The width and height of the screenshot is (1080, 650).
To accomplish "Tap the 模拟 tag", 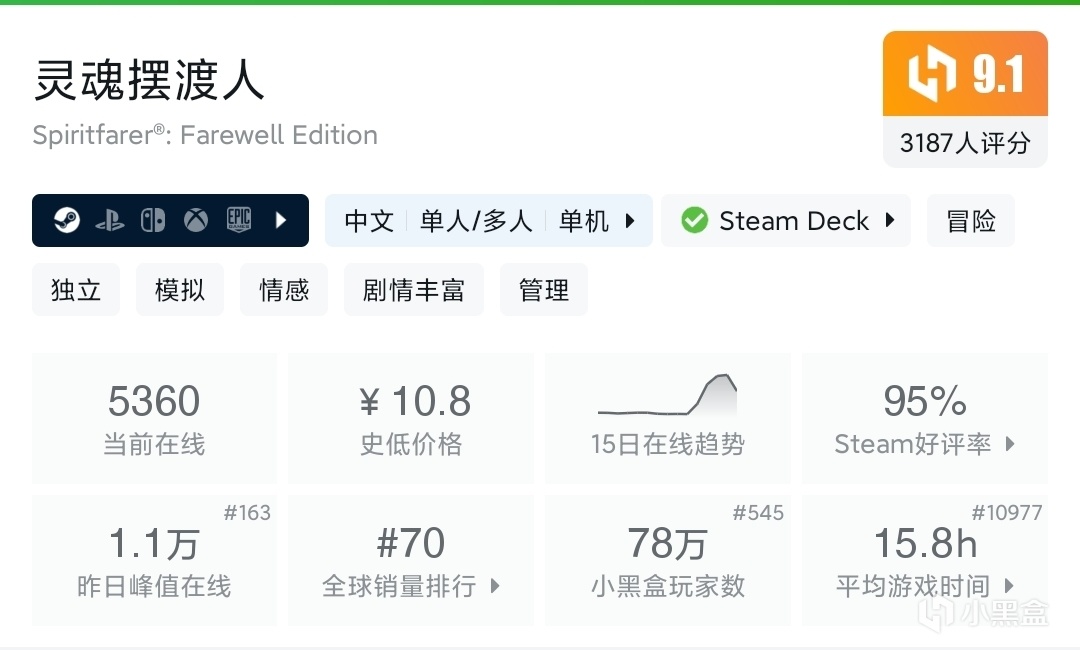I will 180,290.
